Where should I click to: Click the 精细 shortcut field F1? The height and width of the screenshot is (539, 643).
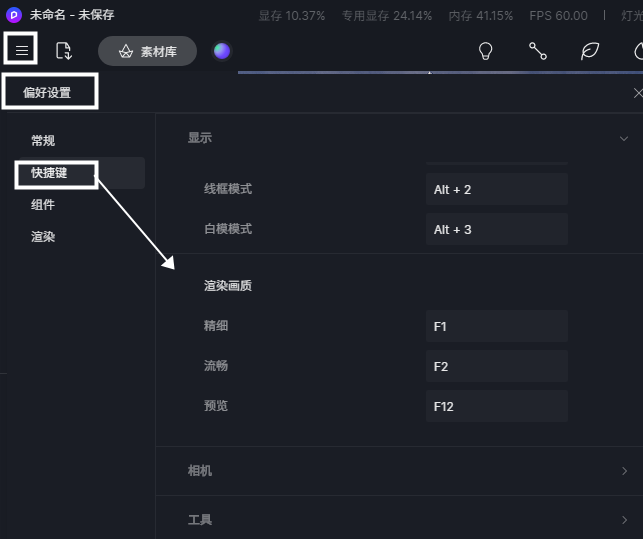(x=496, y=326)
